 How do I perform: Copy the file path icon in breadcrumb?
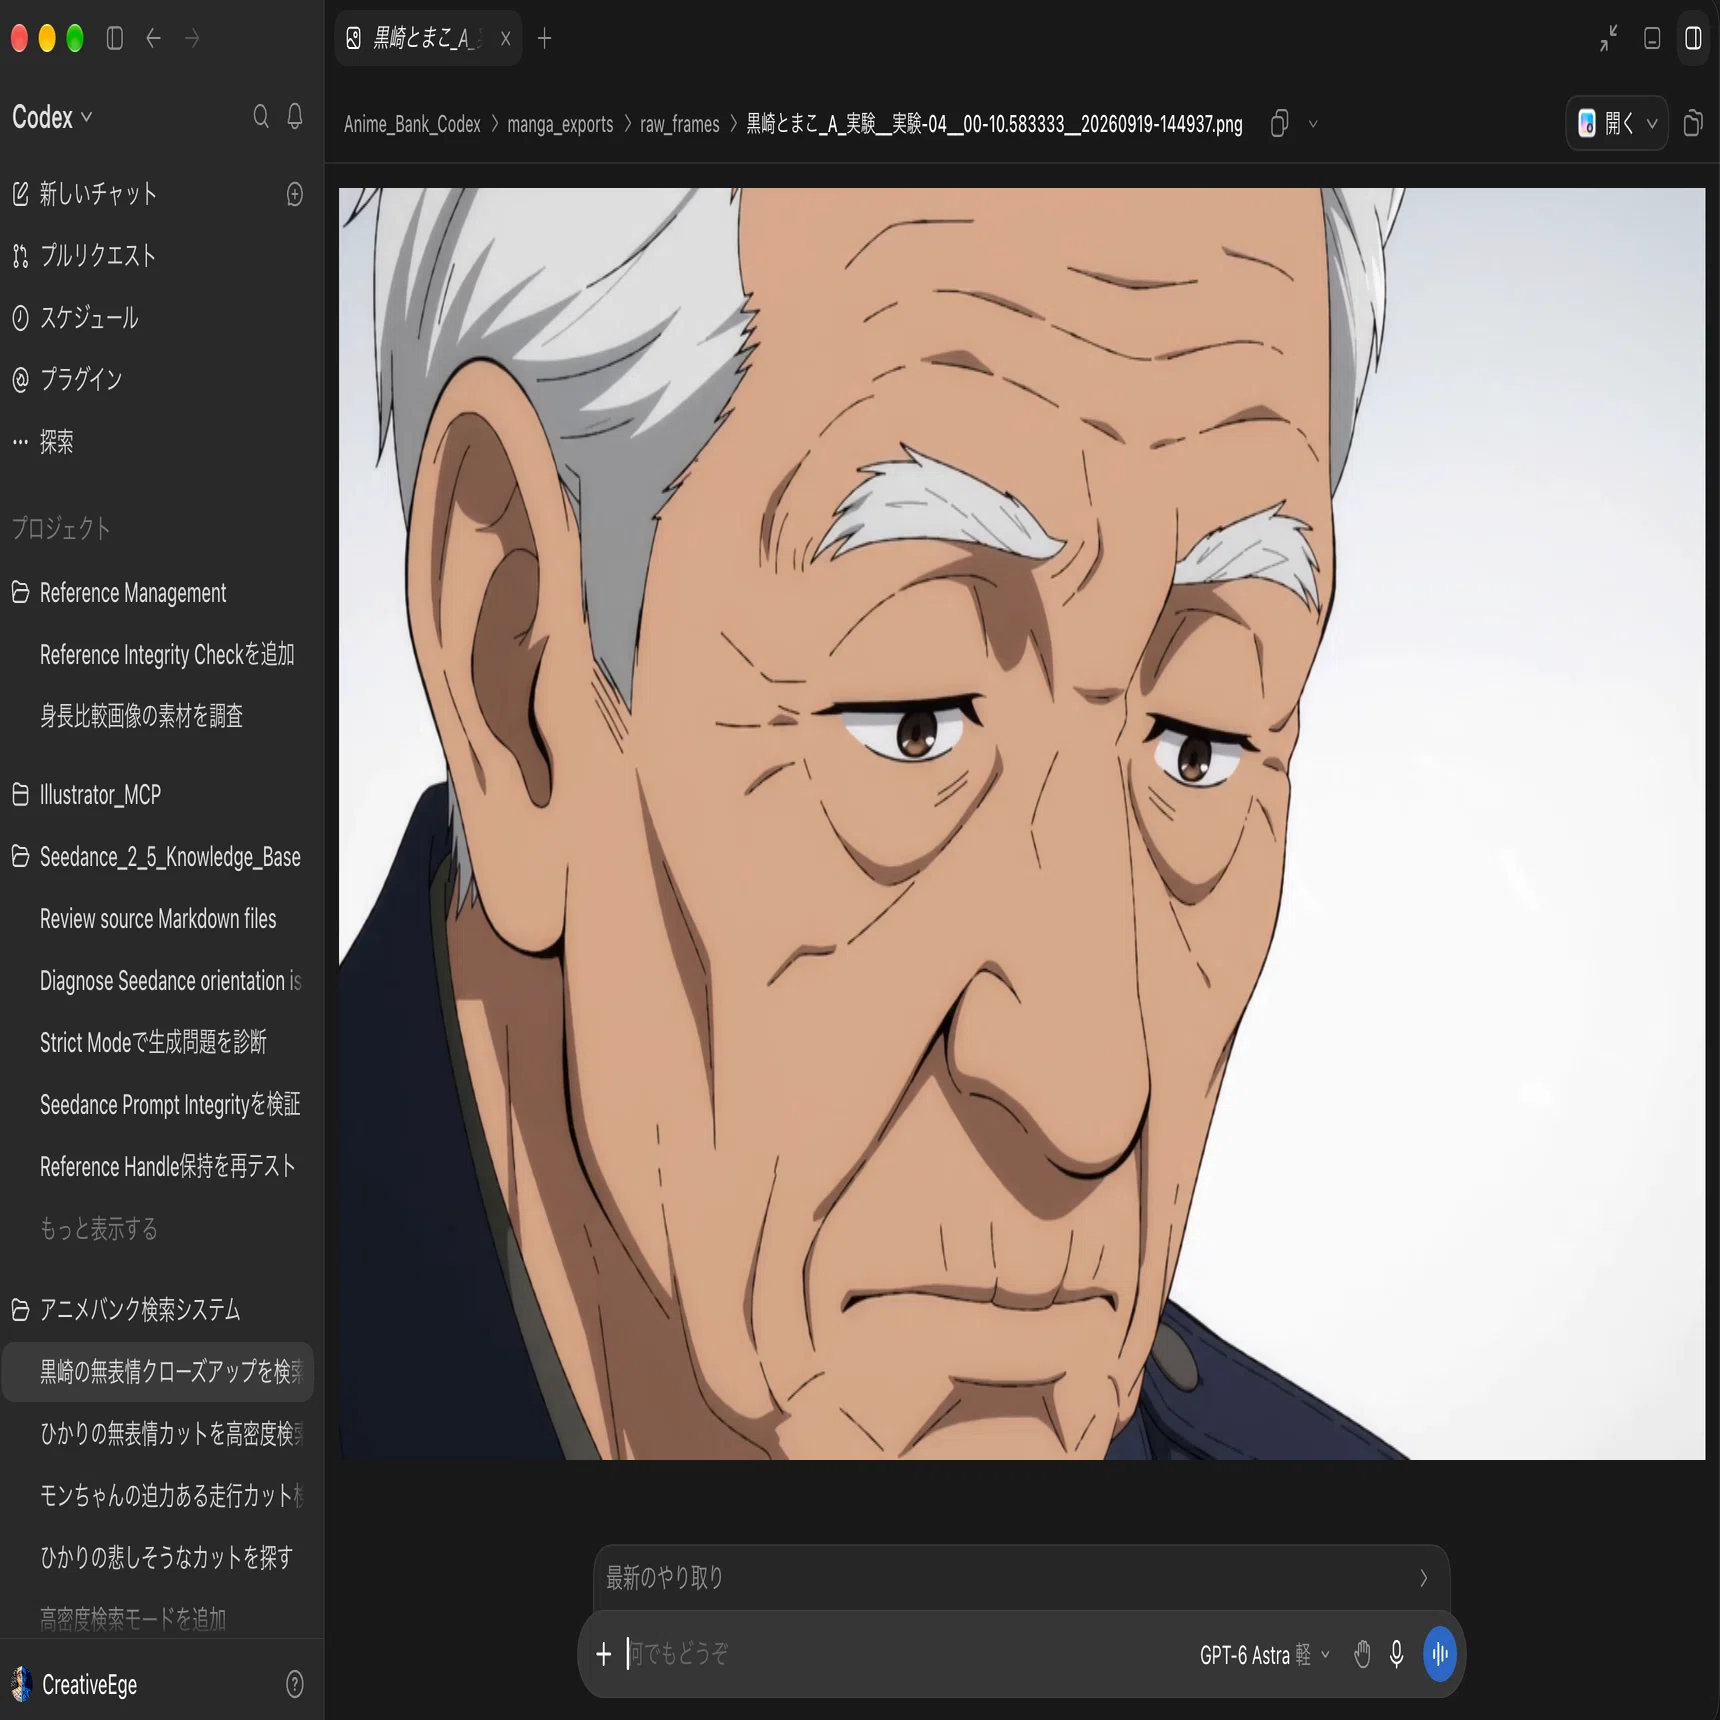point(1279,124)
